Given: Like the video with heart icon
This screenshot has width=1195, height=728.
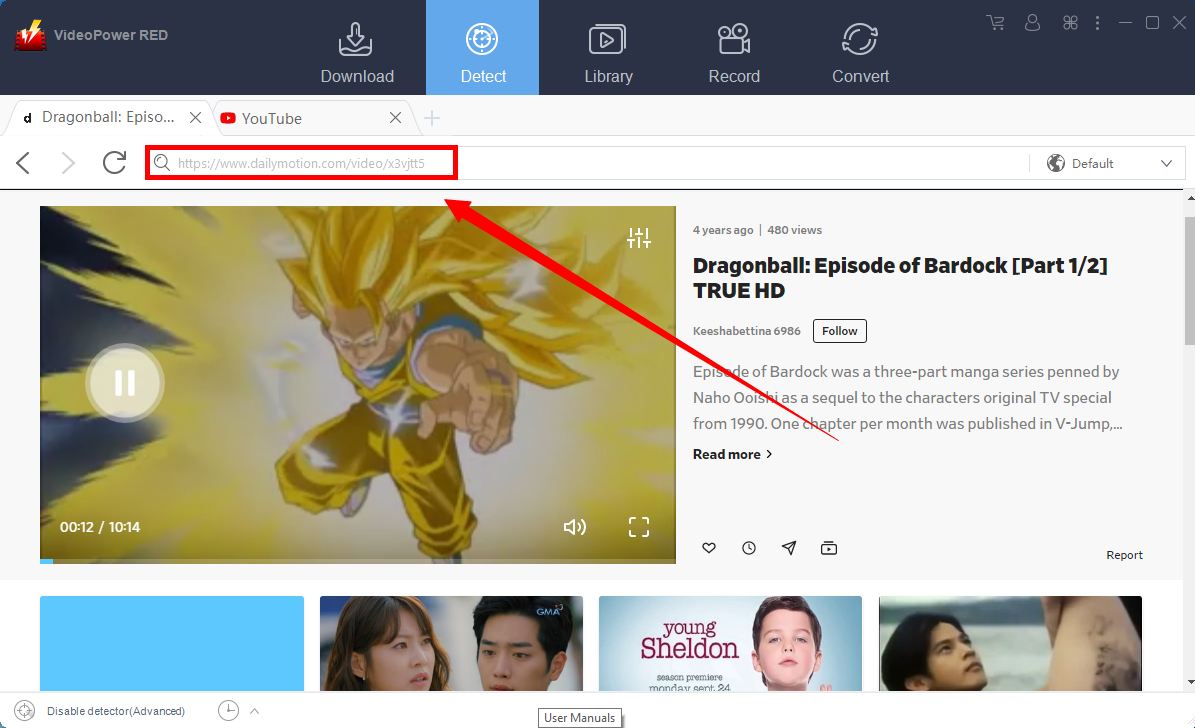Looking at the screenshot, I should point(709,547).
